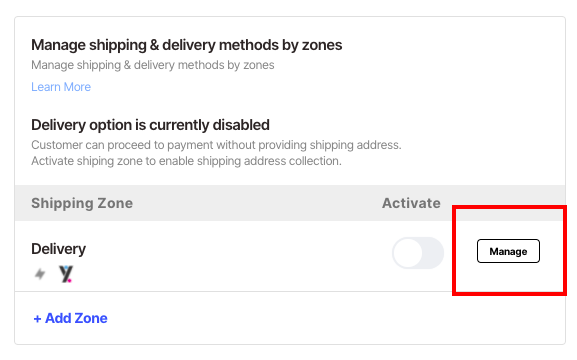577x360 pixels.
Task: Open Manage for the Delivery zone
Action: [508, 251]
